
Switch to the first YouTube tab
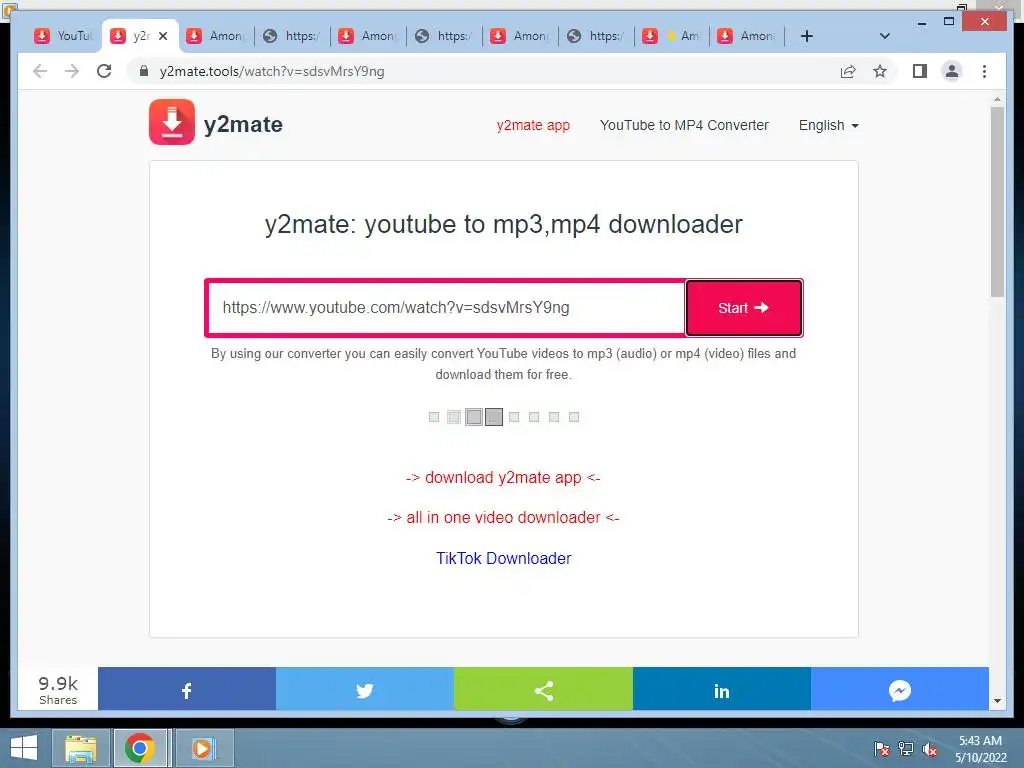coord(64,36)
